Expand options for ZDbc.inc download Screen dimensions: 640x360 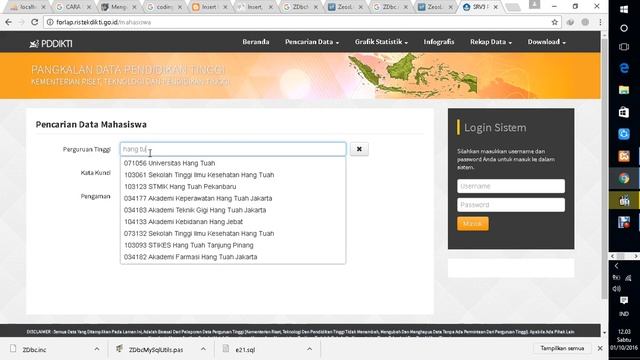pyautogui.click(x=97, y=349)
